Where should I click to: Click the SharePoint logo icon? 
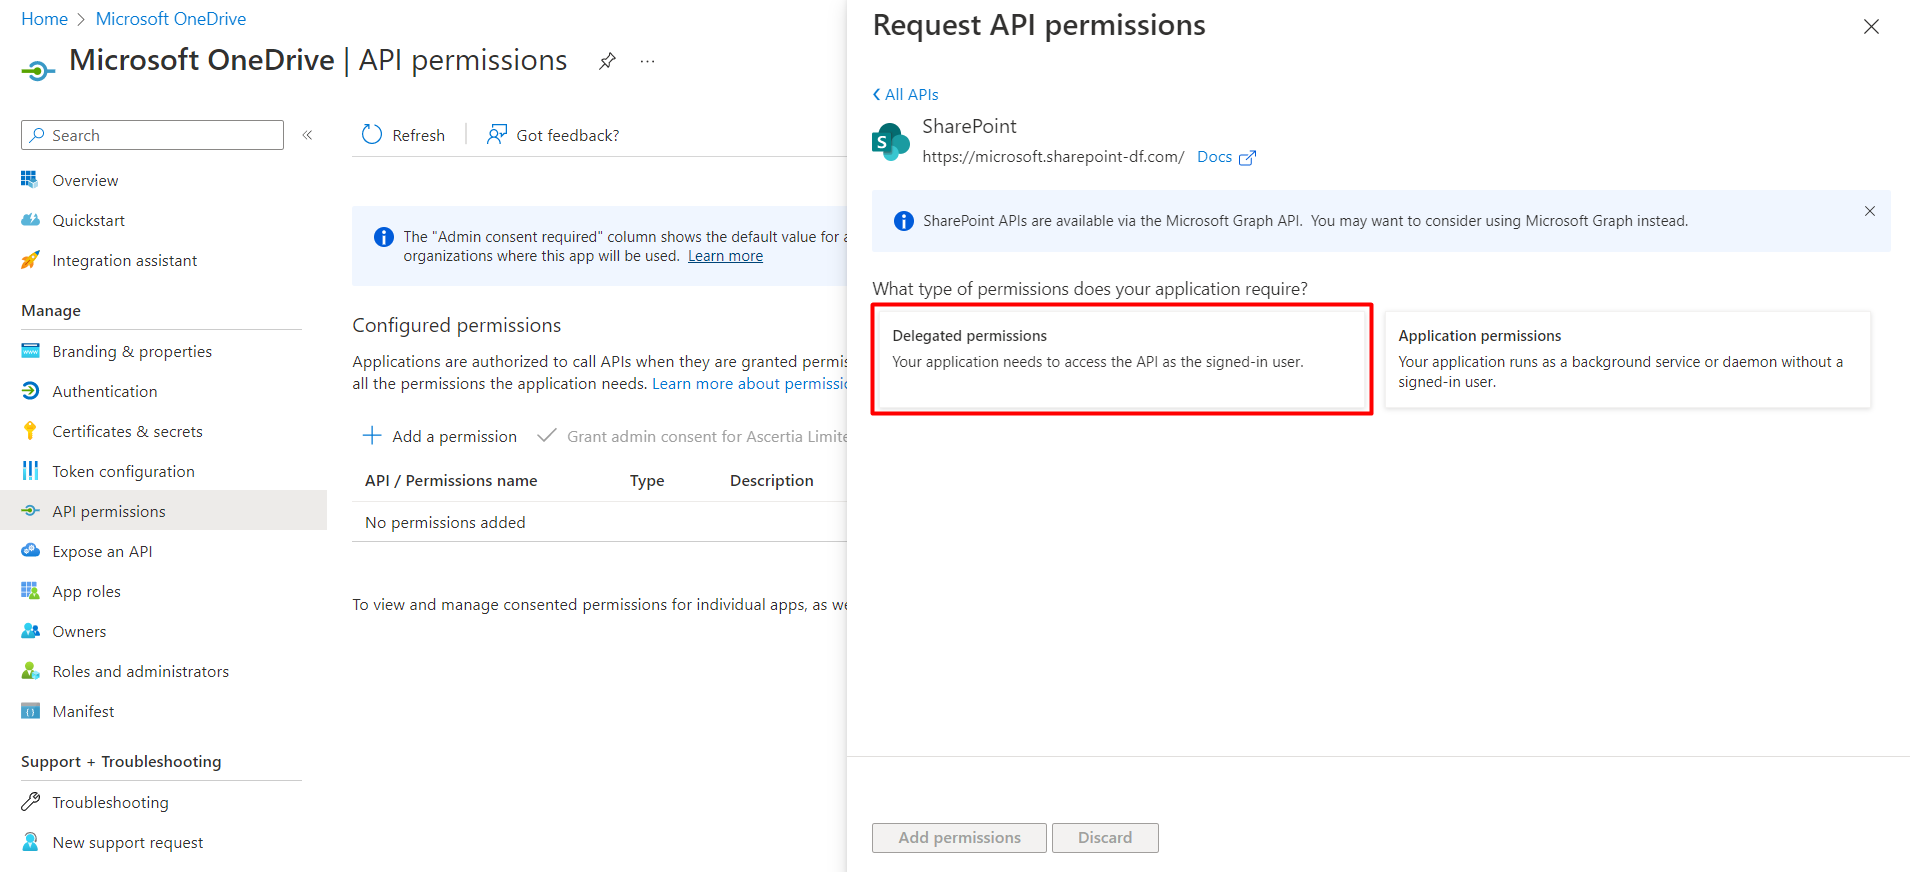(x=890, y=142)
